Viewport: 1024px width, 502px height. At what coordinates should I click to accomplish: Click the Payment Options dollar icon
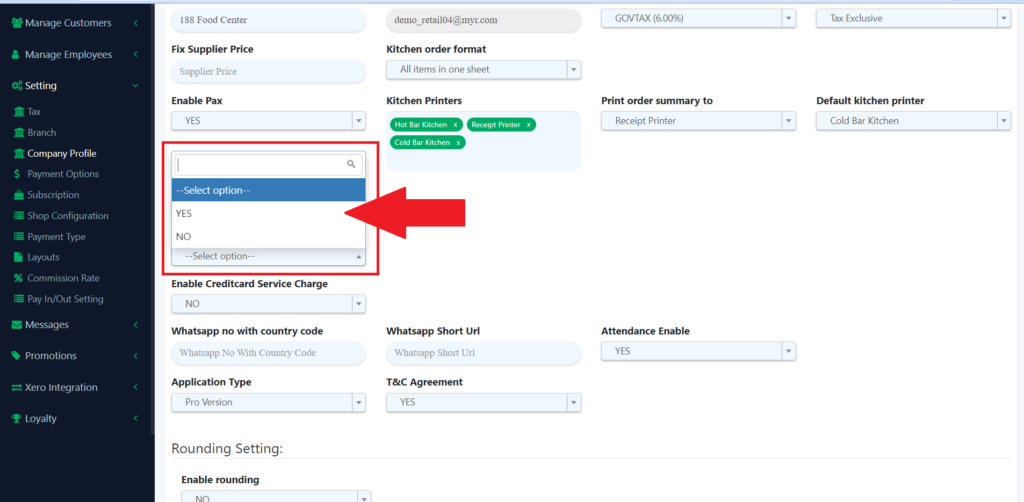tap(18, 174)
